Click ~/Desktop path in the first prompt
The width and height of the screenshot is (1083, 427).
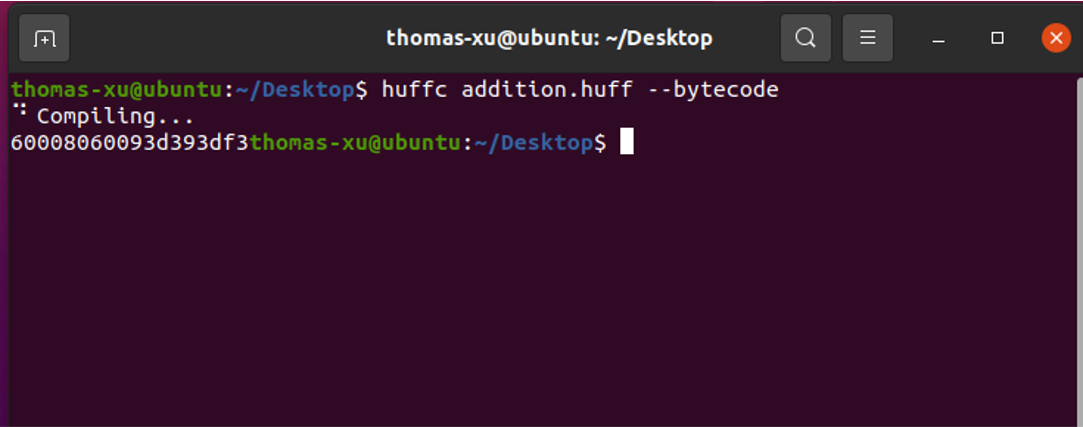tap(294, 90)
